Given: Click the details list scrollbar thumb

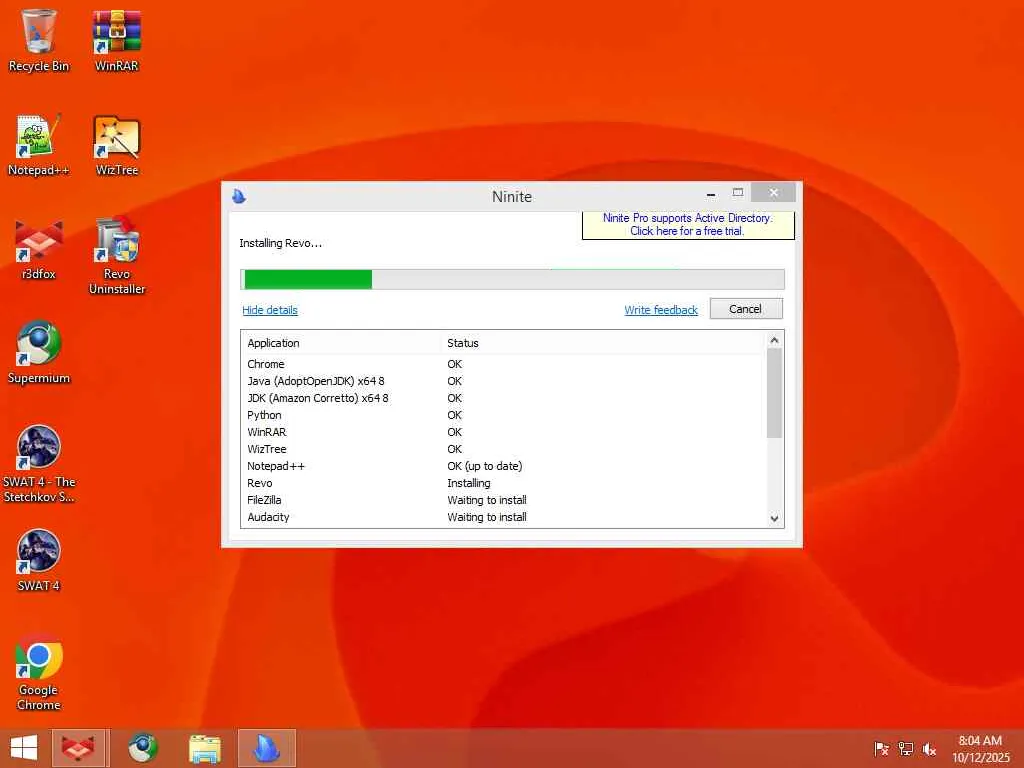Looking at the screenshot, I should 775,393.
